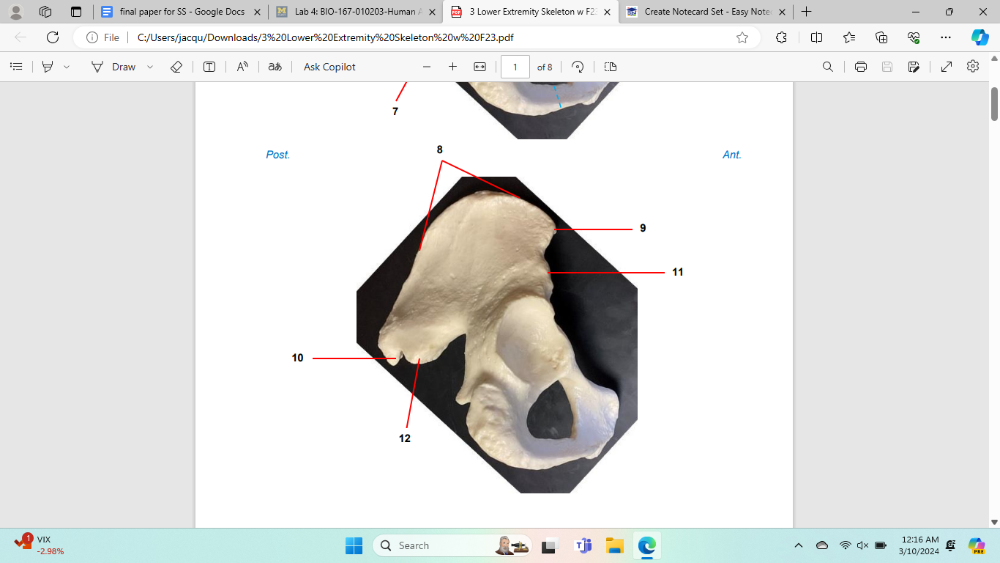
Task: Toggle the table of contents sidebar
Action: click(16, 67)
